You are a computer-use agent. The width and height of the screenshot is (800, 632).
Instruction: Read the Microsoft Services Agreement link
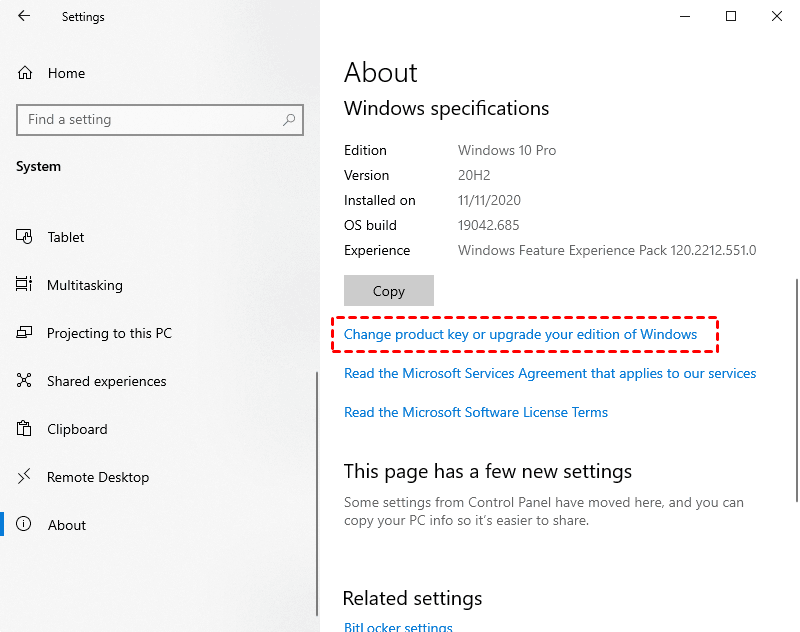pyautogui.click(x=550, y=373)
